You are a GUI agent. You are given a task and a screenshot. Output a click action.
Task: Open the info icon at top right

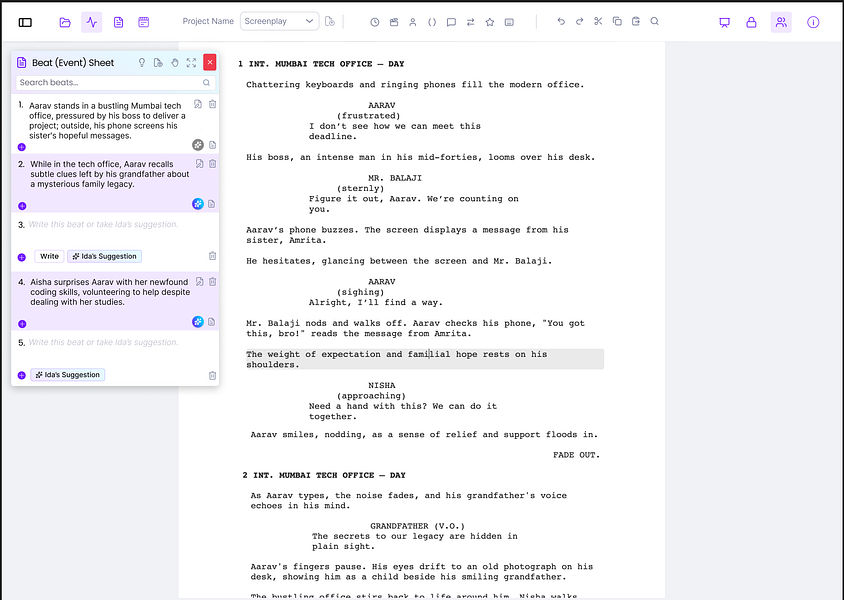813,22
